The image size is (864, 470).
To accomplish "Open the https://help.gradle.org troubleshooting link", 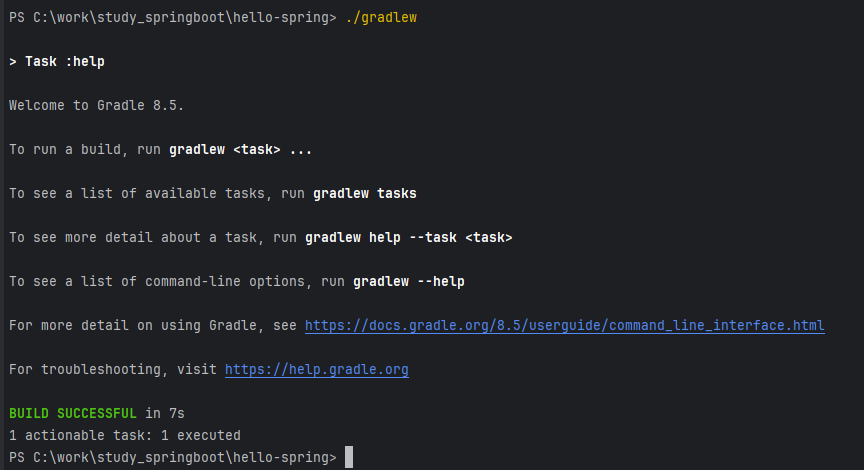I will 317,370.
